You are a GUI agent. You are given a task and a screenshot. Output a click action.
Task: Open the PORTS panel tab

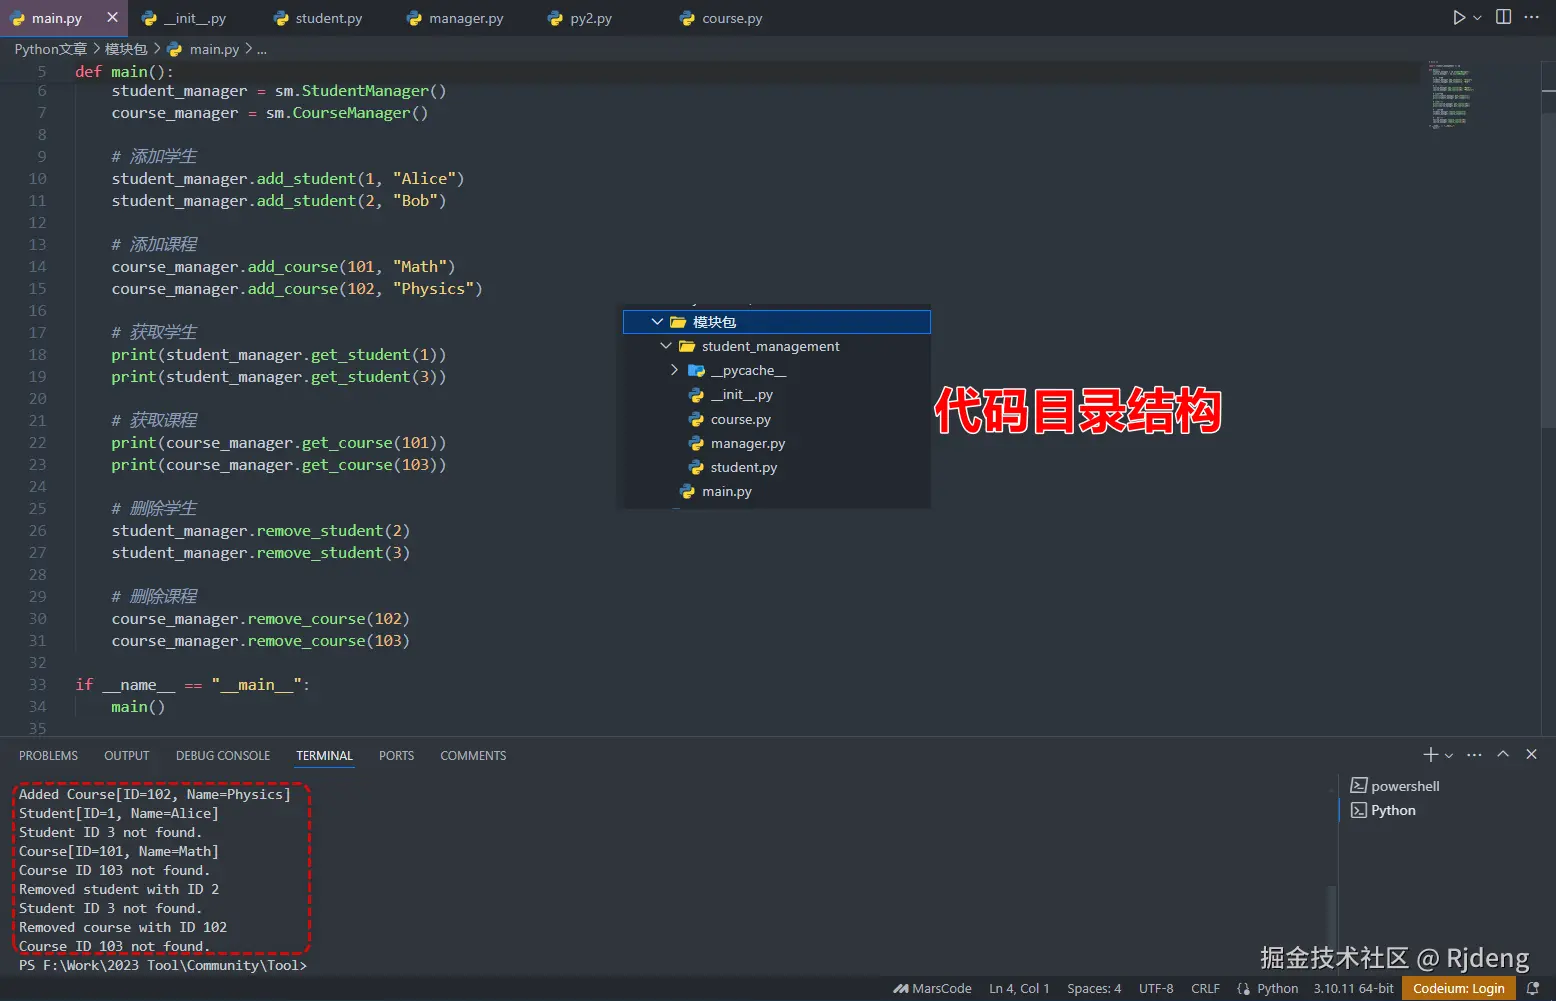(396, 756)
